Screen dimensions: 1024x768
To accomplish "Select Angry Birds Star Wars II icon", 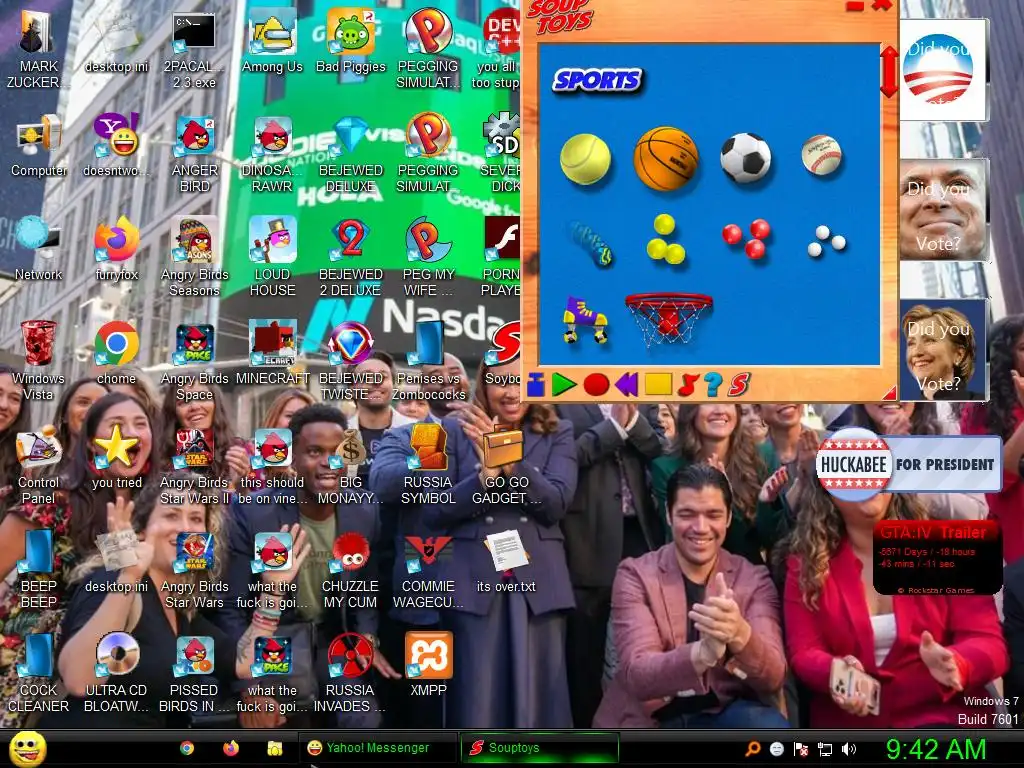I will [195, 465].
